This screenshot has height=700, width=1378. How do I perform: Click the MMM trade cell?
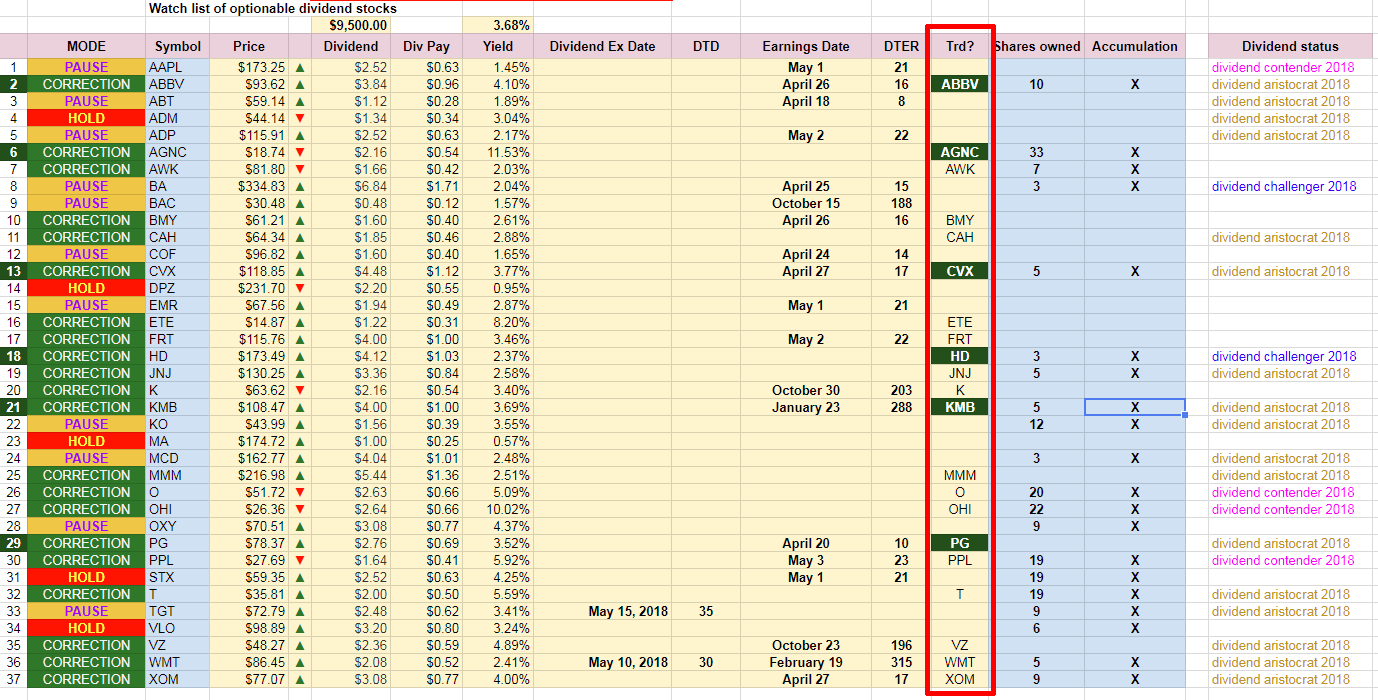coord(960,475)
